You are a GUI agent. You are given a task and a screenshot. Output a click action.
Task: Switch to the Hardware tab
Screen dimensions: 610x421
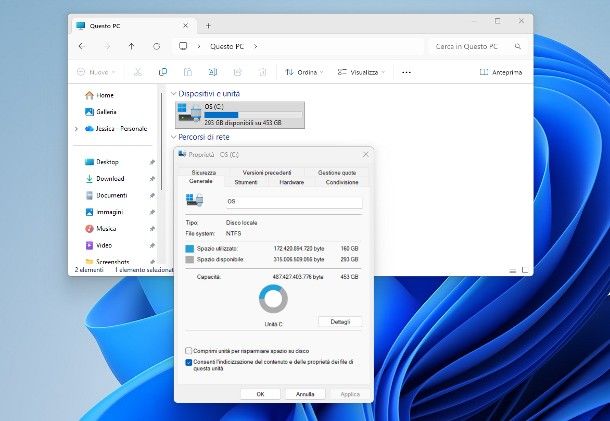tap(291, 182)
